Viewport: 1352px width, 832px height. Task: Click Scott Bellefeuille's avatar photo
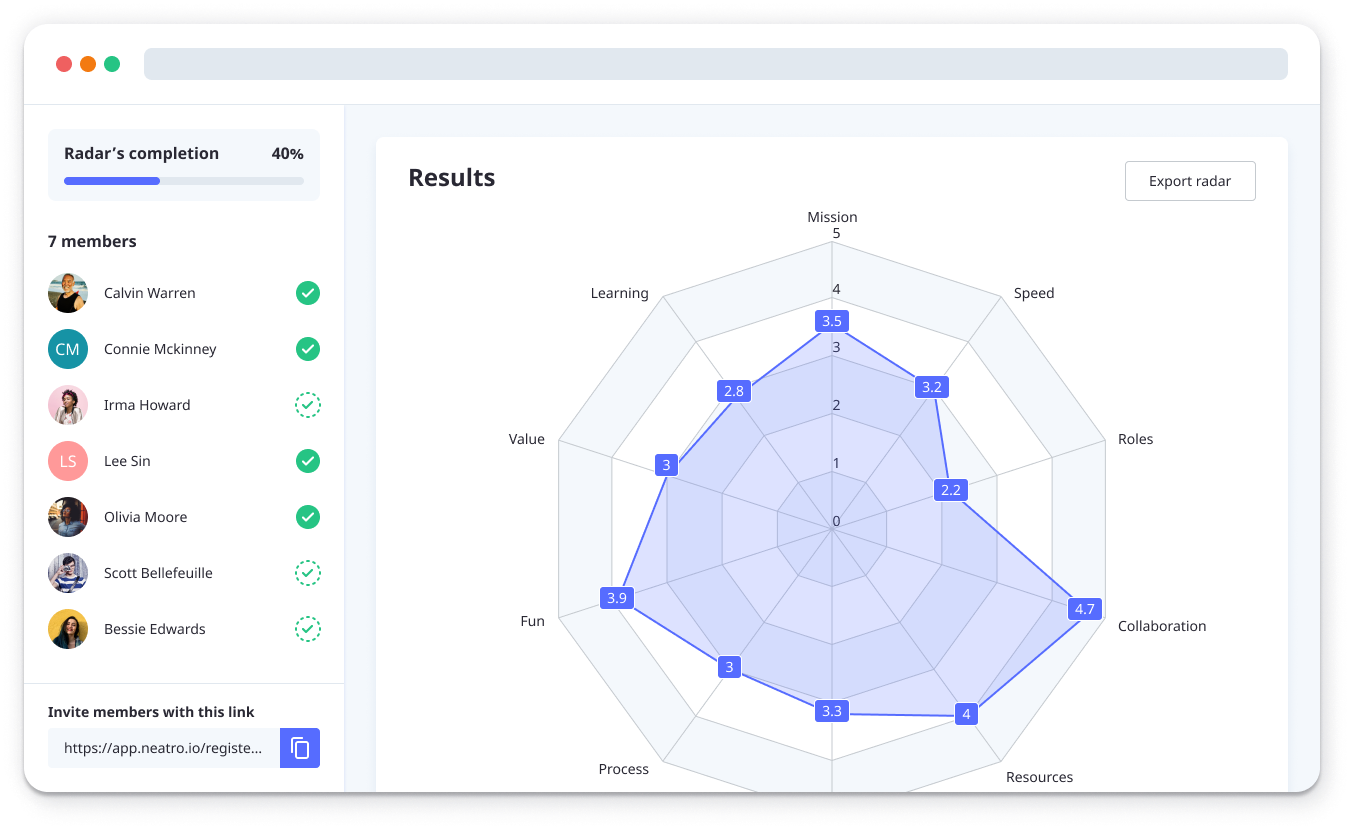[68, 573]
